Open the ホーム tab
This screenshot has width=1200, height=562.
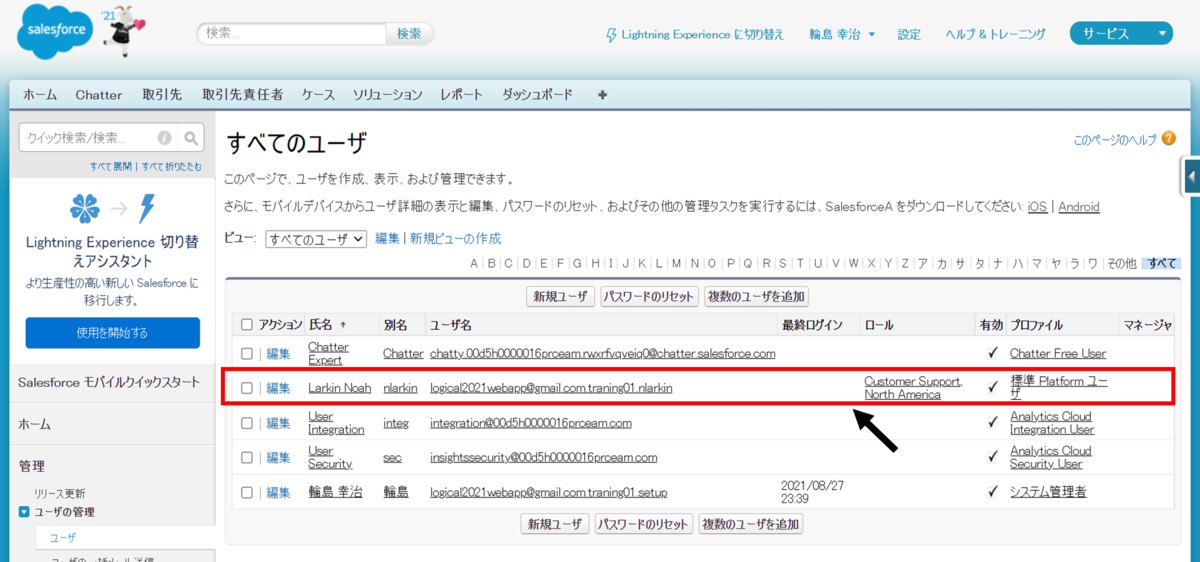[40, 95]
